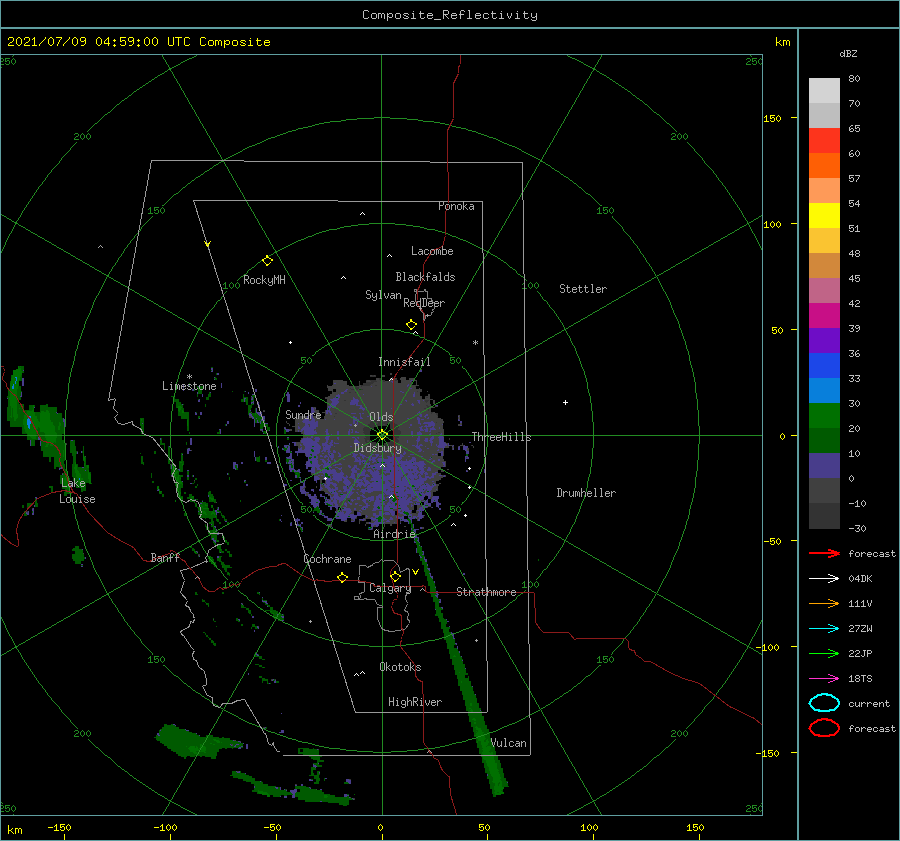Click the Sylvan label
This screenshot has width=900, height=841.
[383, 295]
